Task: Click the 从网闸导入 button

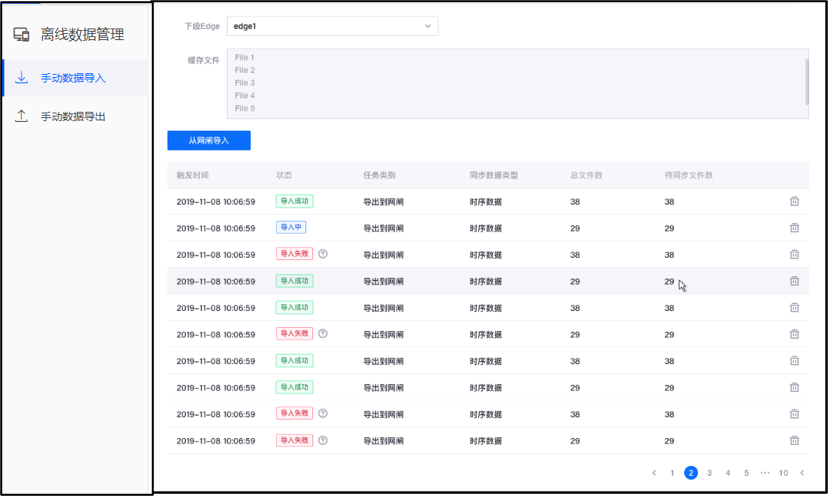Action: pyautogui.click(x=209, y=141)
